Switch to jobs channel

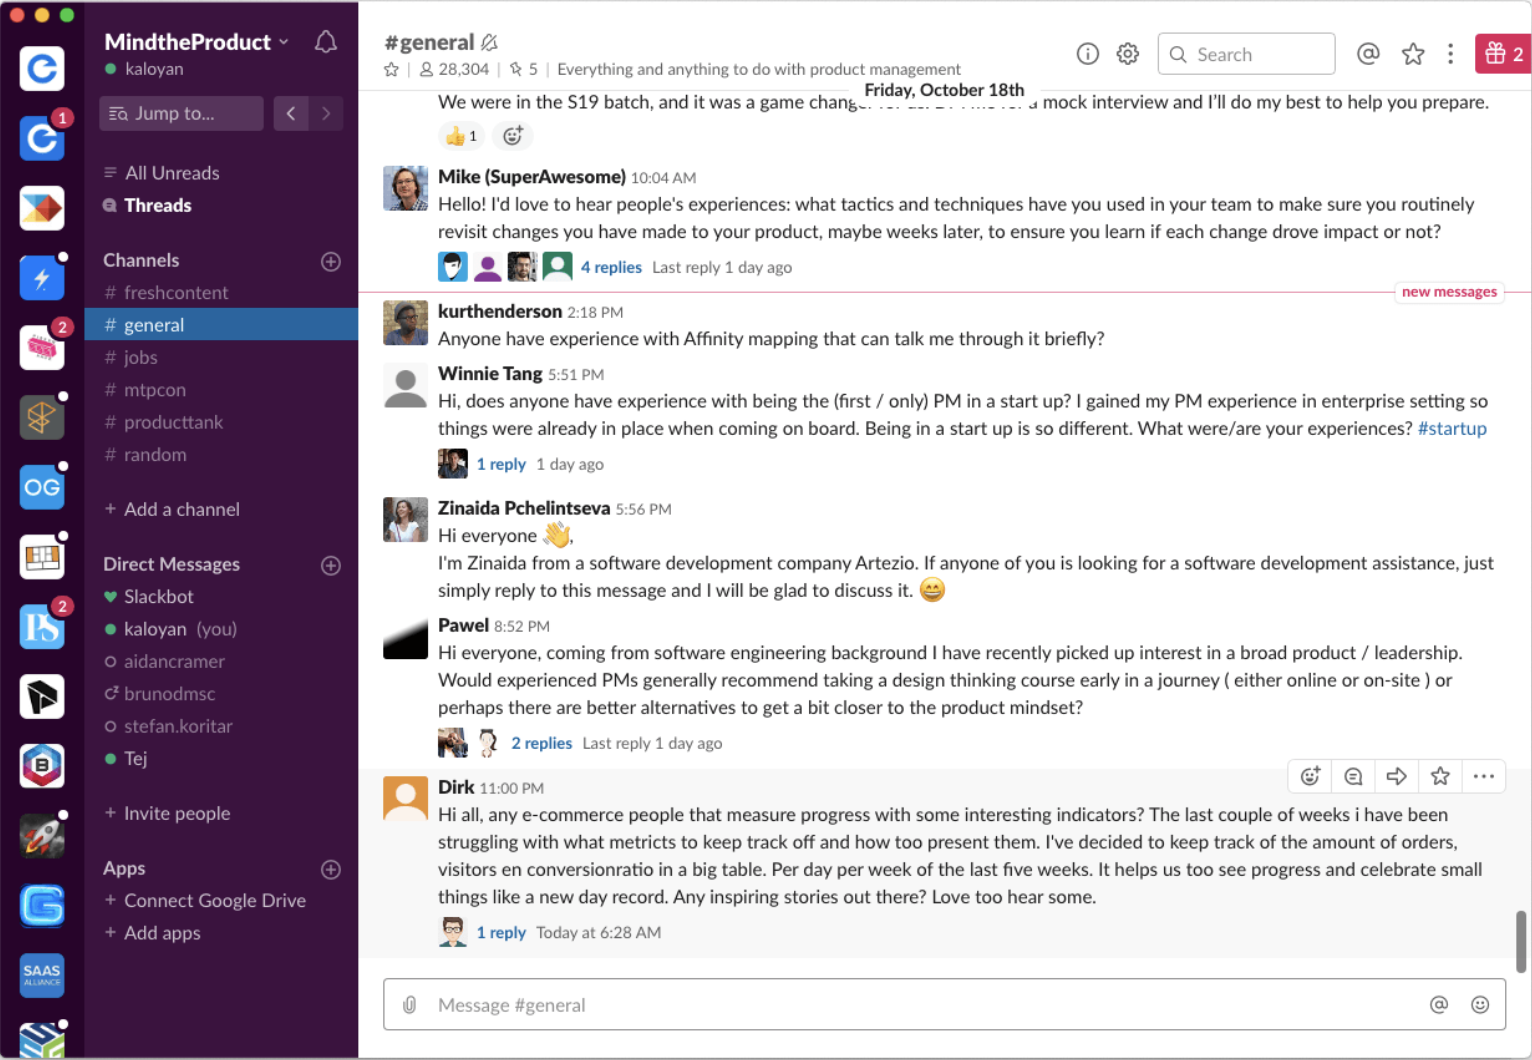click(x=221, y=357)
